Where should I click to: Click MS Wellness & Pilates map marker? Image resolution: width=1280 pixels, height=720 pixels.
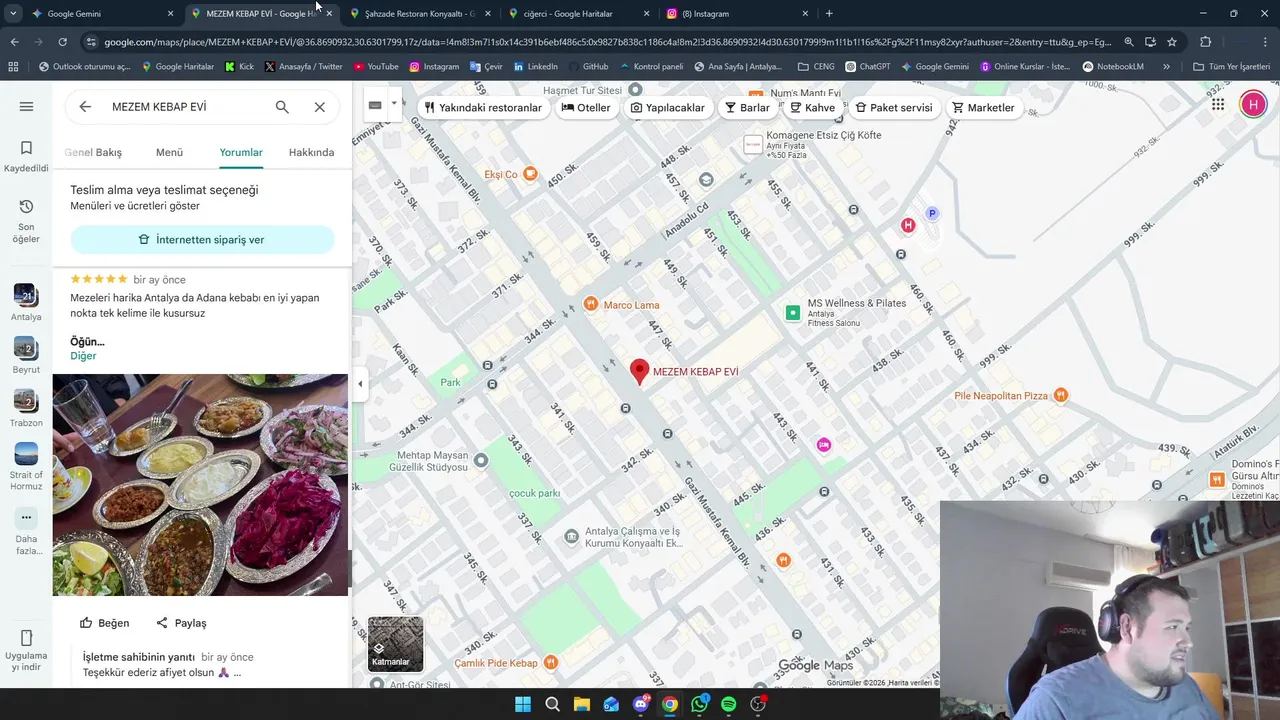point(793,313)
